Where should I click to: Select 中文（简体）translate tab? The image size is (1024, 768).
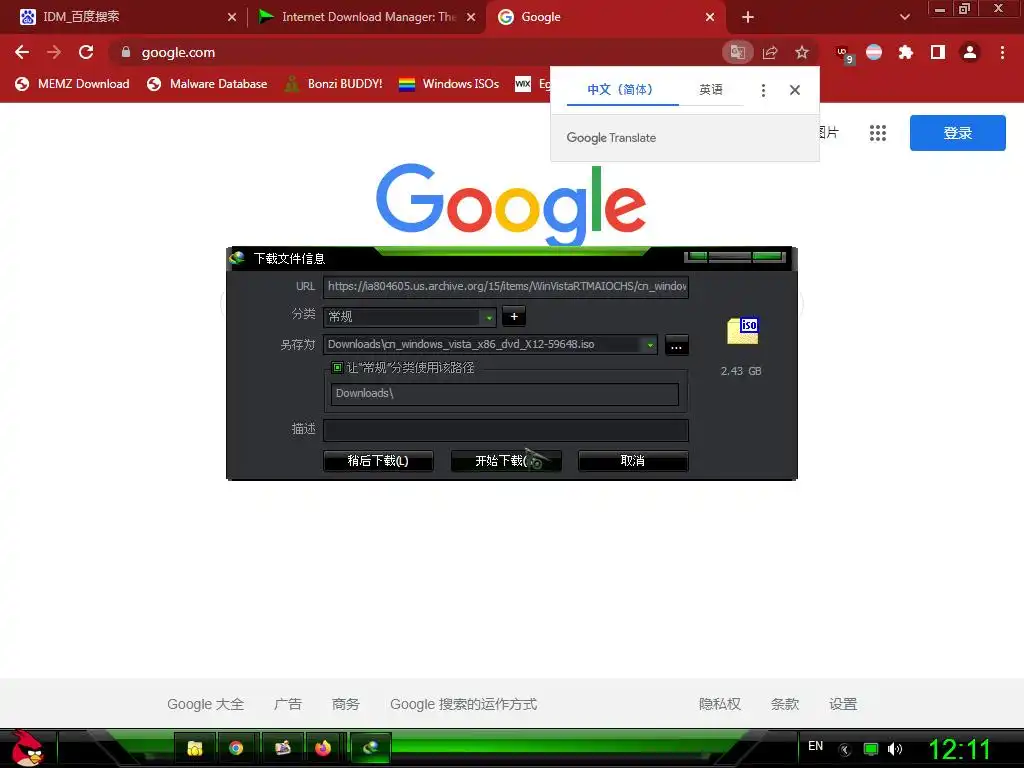(620, 89)
